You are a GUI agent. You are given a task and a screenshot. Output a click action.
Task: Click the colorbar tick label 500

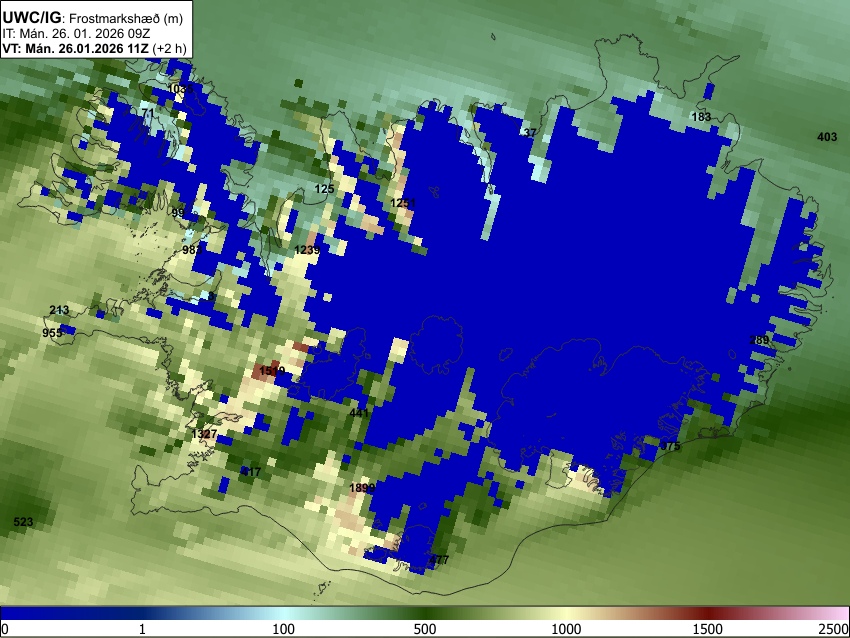[x=425, y=629]
